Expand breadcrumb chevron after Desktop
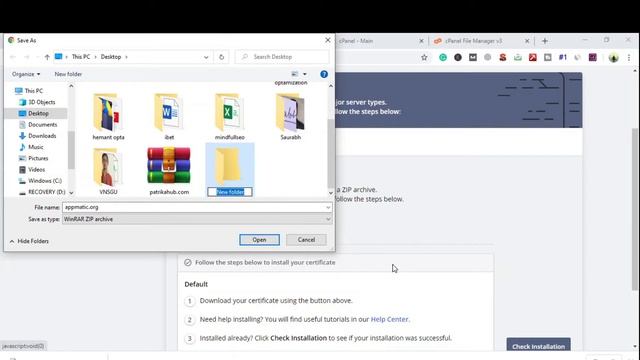Viewport: 640px width, 360px height. point(127,57)
